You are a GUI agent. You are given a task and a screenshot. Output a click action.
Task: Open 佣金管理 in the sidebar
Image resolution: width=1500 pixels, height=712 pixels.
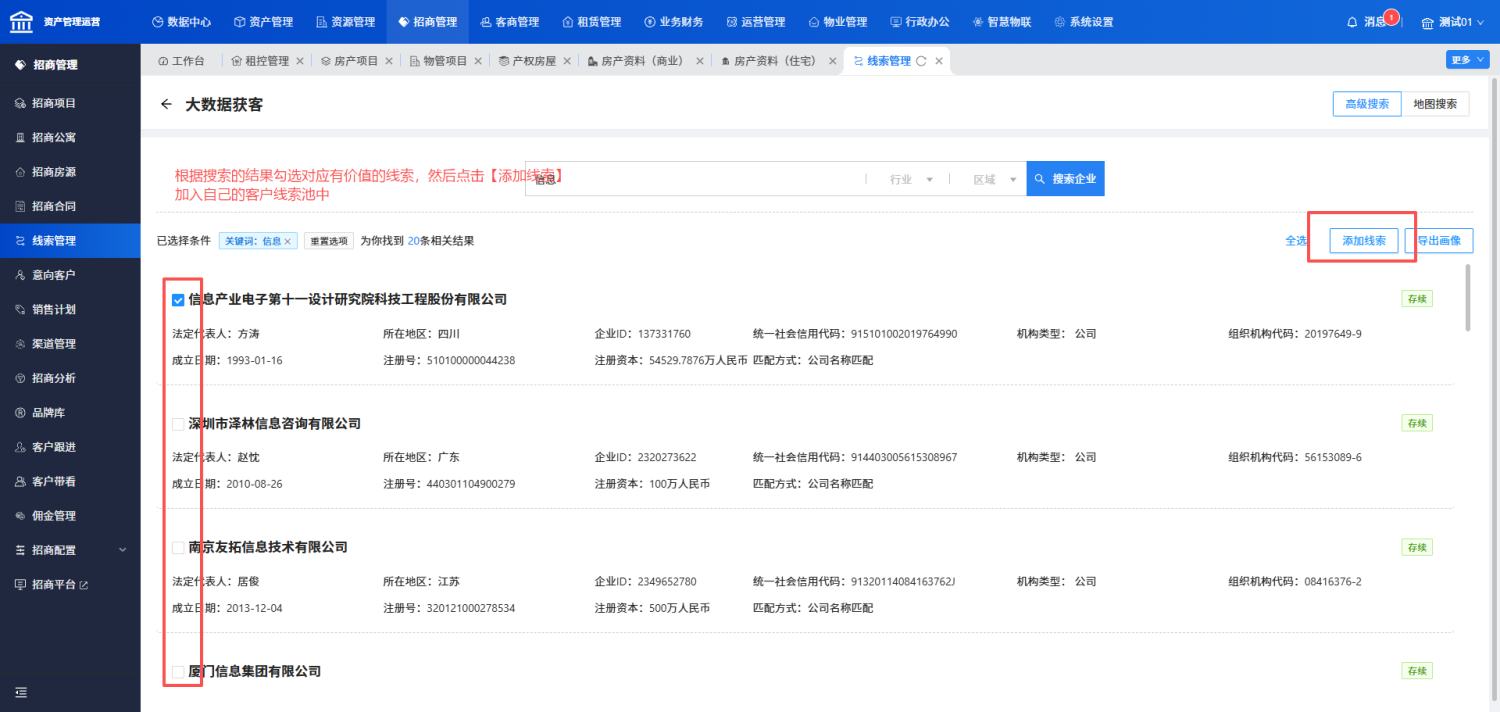point(70,516)
